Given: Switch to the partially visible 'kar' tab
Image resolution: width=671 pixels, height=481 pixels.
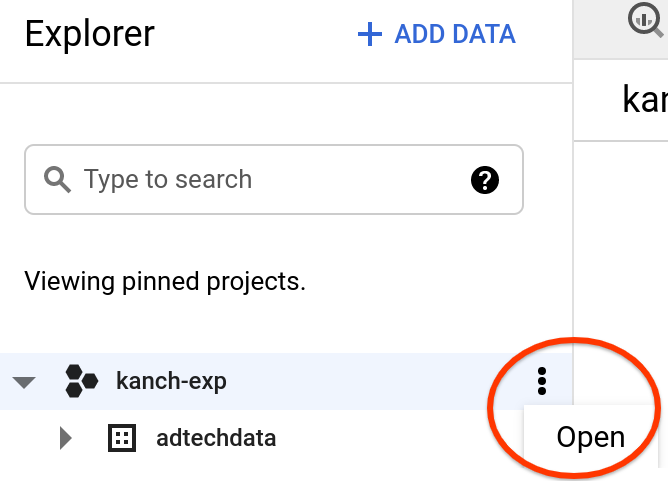Looking at the screenshot, I should coord(645,99).
